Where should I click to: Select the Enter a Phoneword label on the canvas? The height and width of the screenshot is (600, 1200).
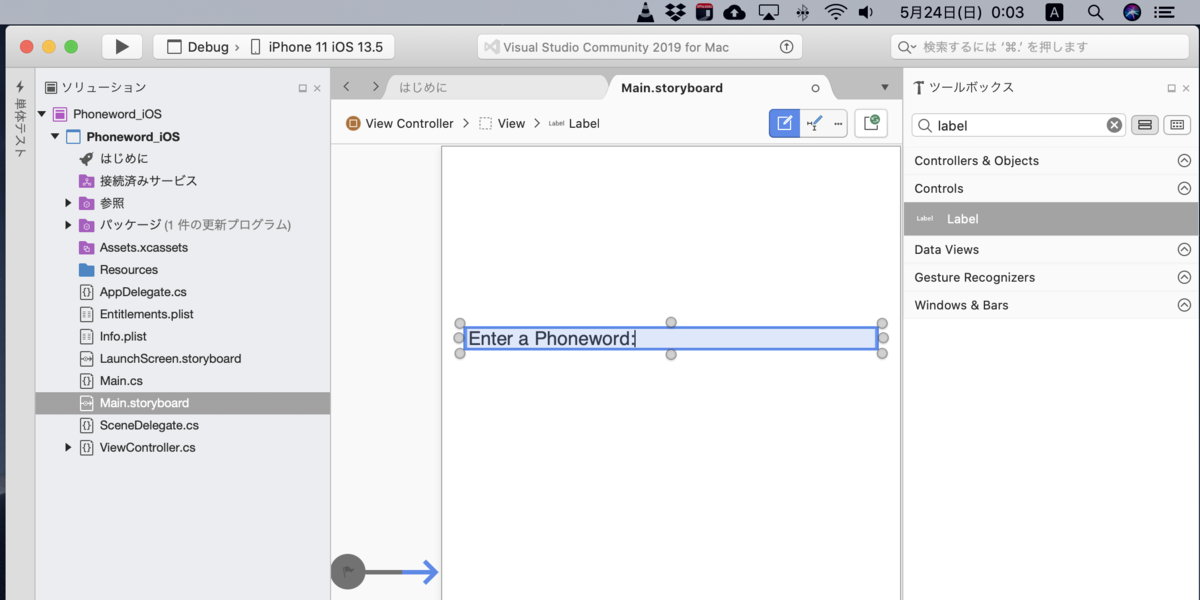coord(671,338)
